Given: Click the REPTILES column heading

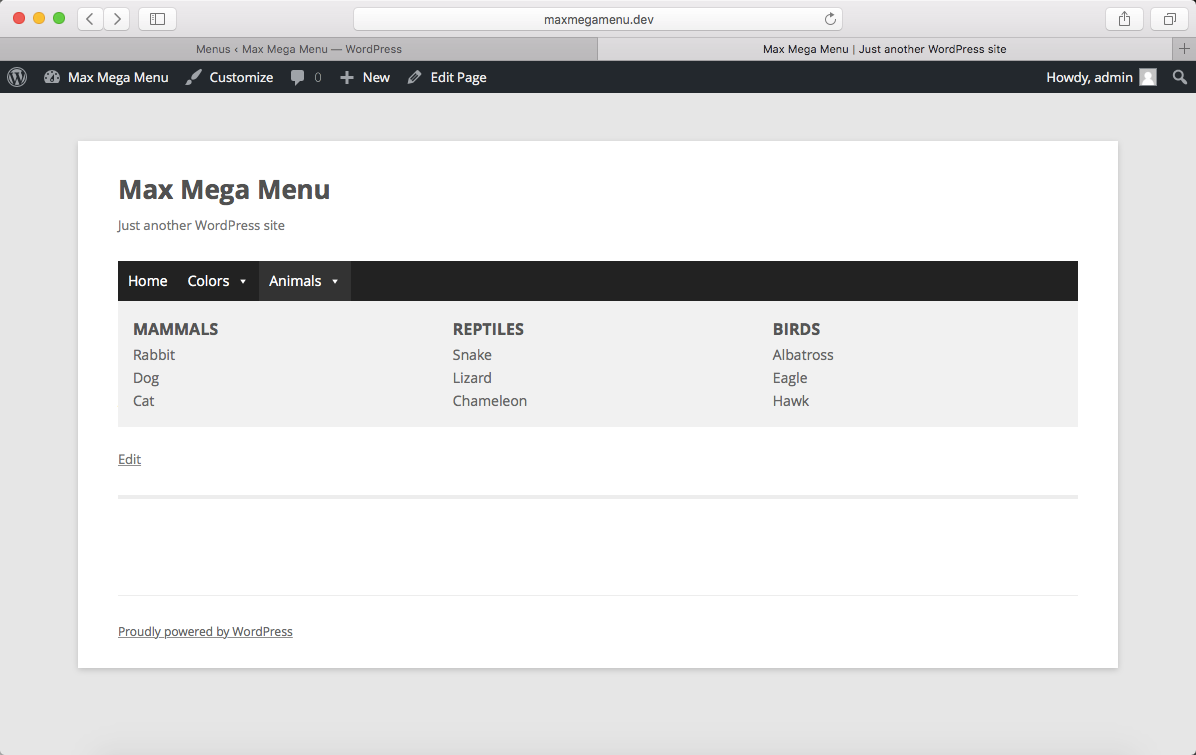Looking at the screenshot, I should click(x=488, y=329).
